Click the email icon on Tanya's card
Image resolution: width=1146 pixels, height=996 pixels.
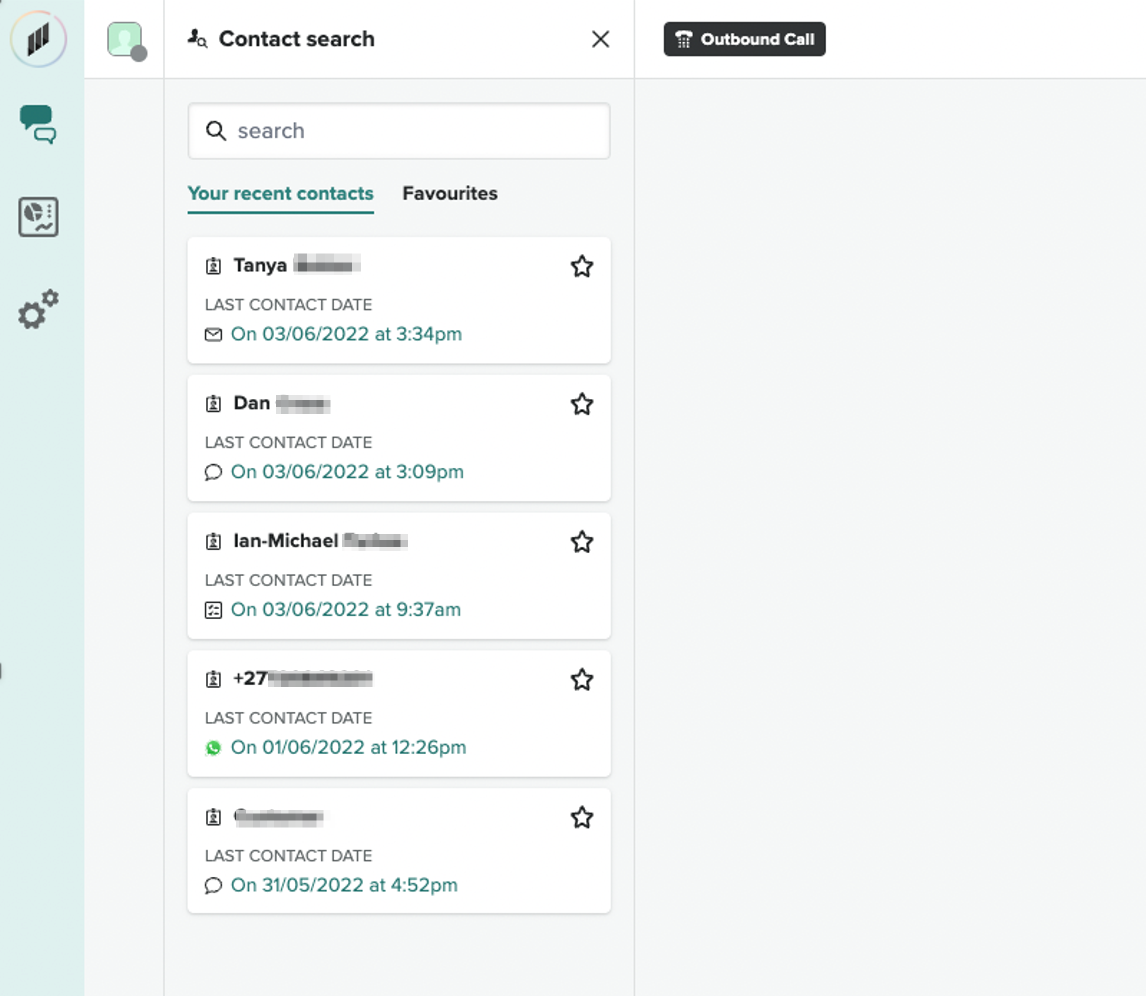click(x=213, y=335)
